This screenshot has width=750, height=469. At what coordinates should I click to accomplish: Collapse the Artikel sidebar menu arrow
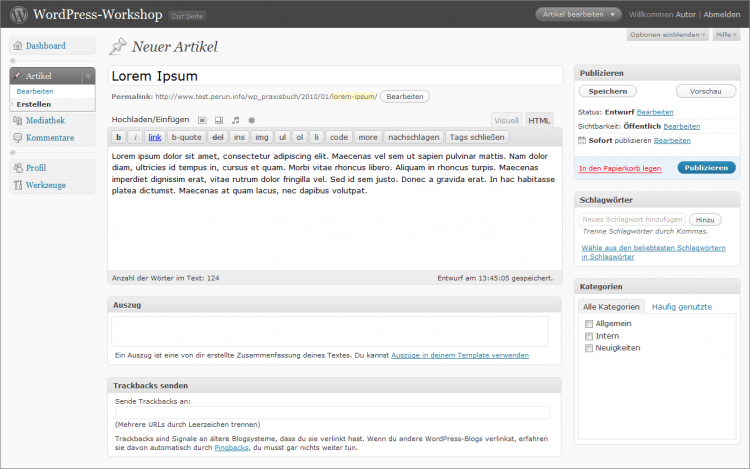coord(88,76)
